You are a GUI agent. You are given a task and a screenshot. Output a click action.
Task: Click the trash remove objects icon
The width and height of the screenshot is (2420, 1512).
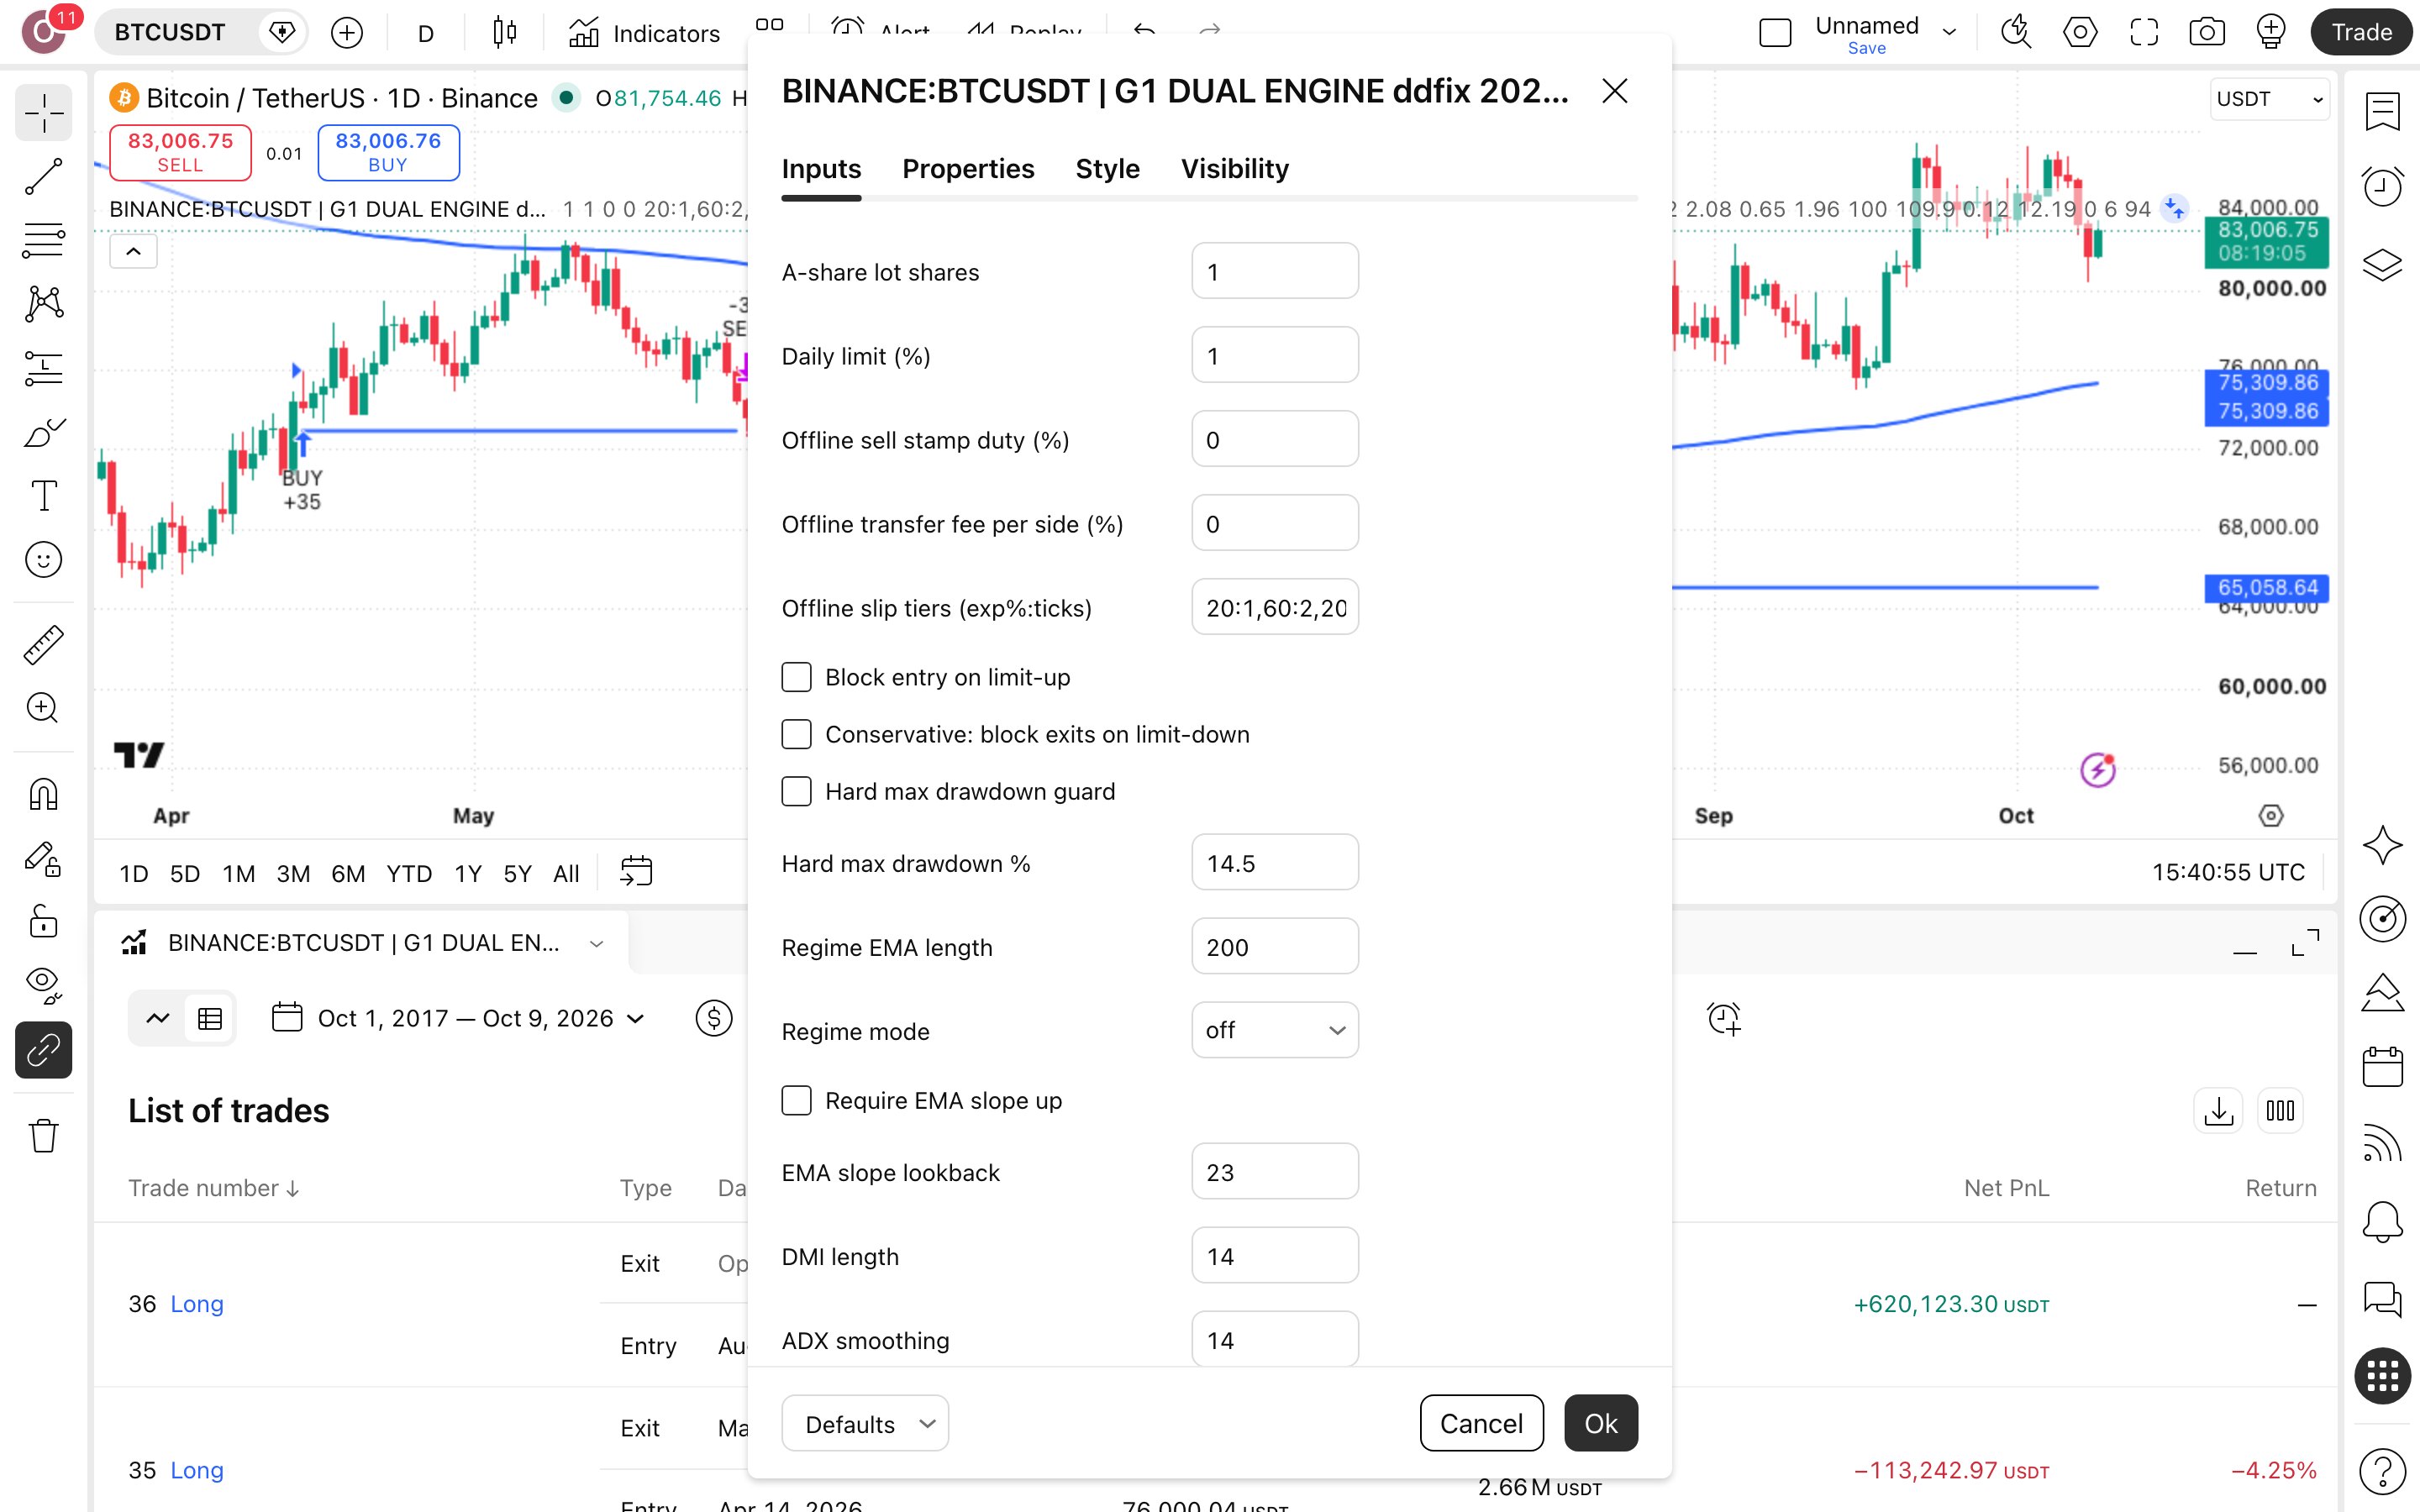click(x=43, y=1135)
